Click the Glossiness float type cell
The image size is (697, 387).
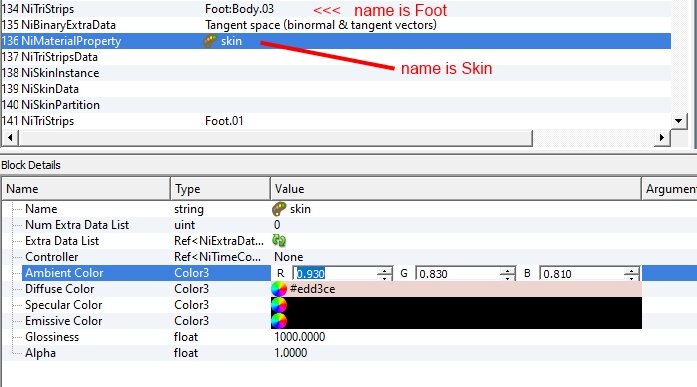(x=186, y=337)
